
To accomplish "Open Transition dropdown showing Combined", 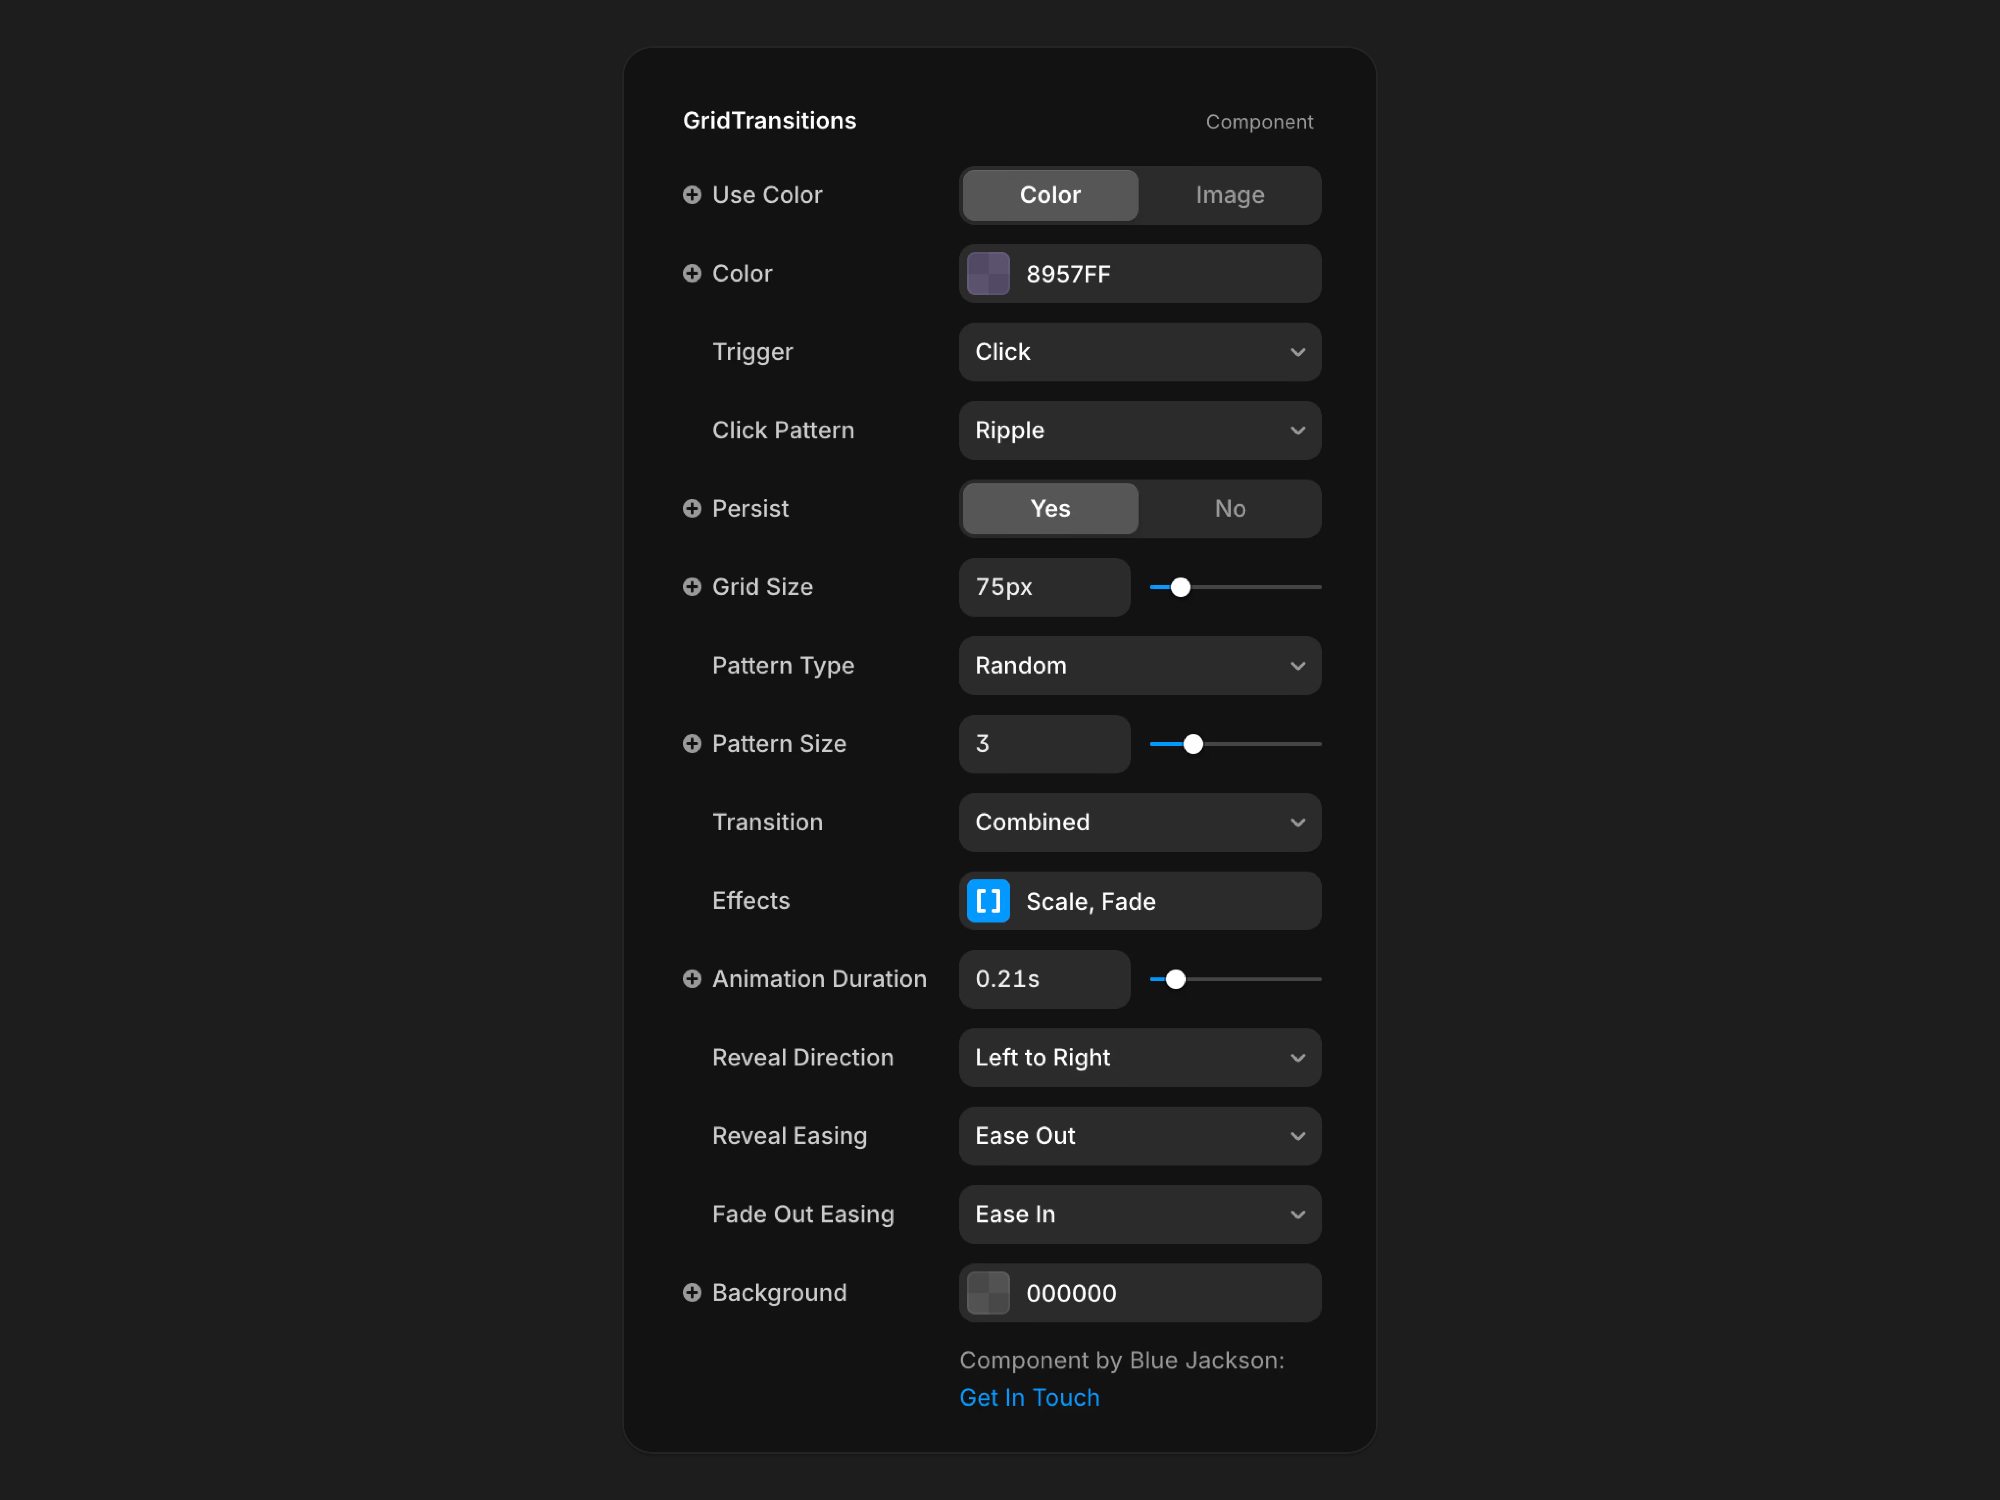I will pyautogui.click(x=1139, y=822).
